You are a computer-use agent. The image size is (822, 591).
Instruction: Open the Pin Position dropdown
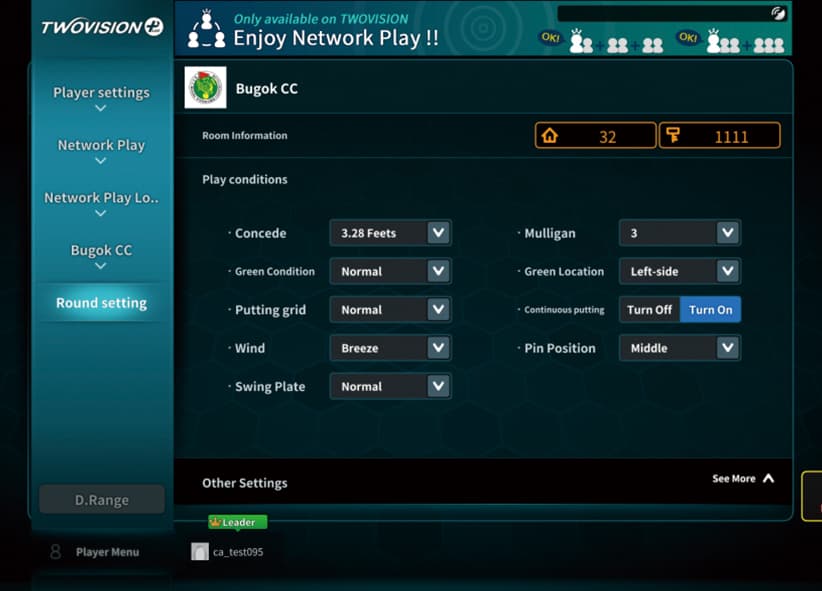point(679,348)
